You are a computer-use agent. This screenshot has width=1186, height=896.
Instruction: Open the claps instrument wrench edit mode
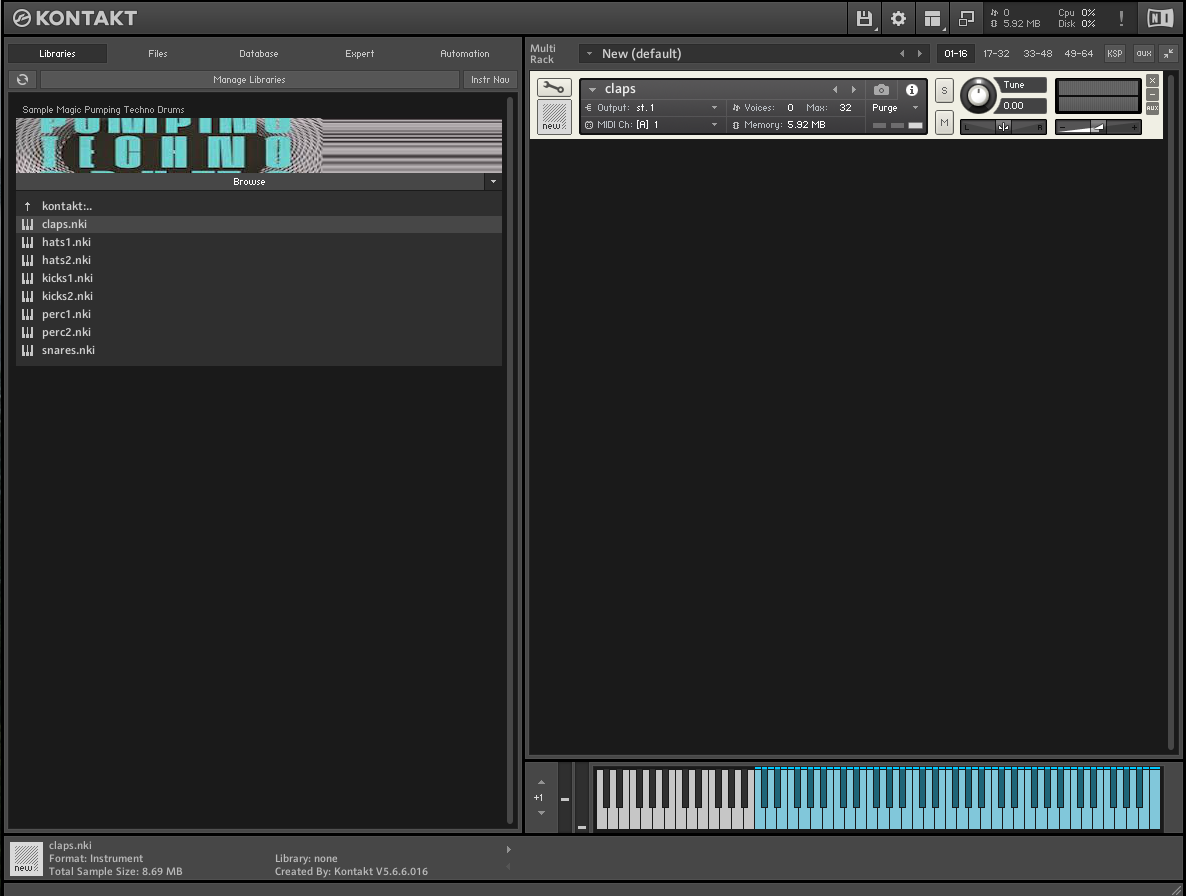pos(554,88)
